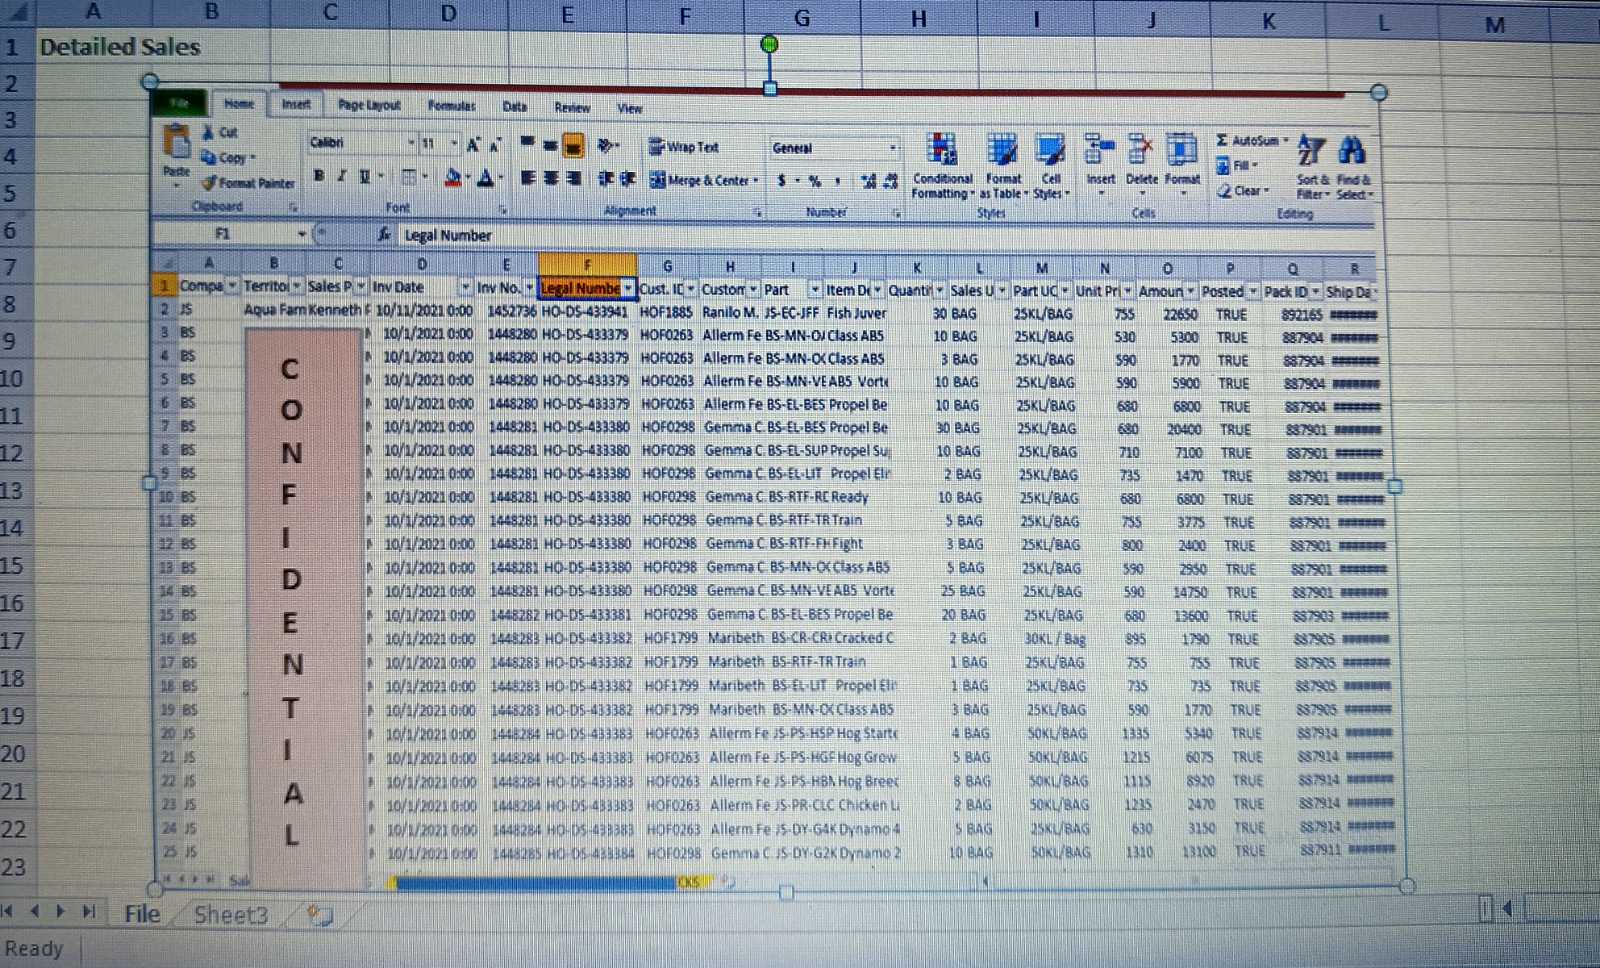Click the Paste clipboard icon in embedded ribbon
The height and width of the screenshot is (968, 1600).
click(x=177, y=142)
